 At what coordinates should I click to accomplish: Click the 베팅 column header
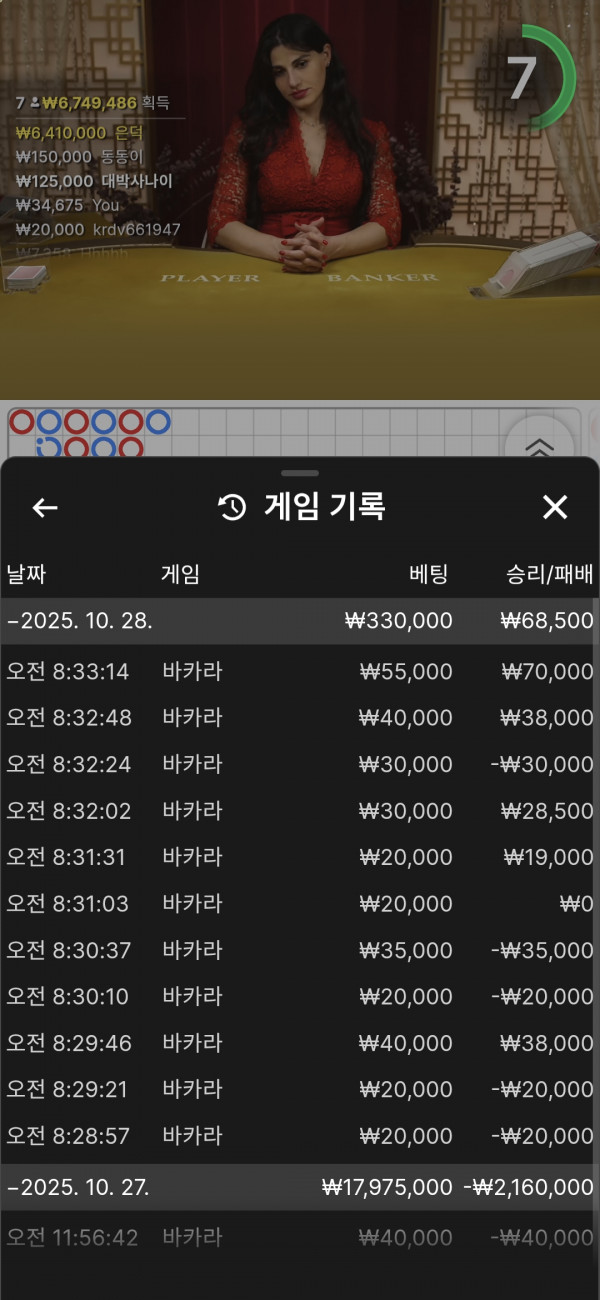coord(429,574)
